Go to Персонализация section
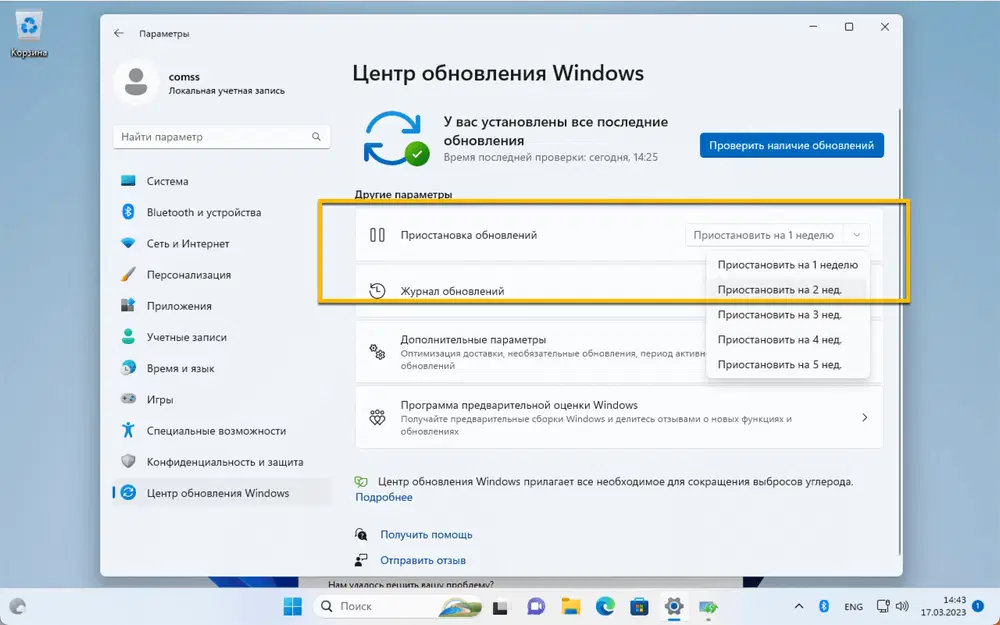Viewport: 1000px width, 625px height. [x=222, y=274]
